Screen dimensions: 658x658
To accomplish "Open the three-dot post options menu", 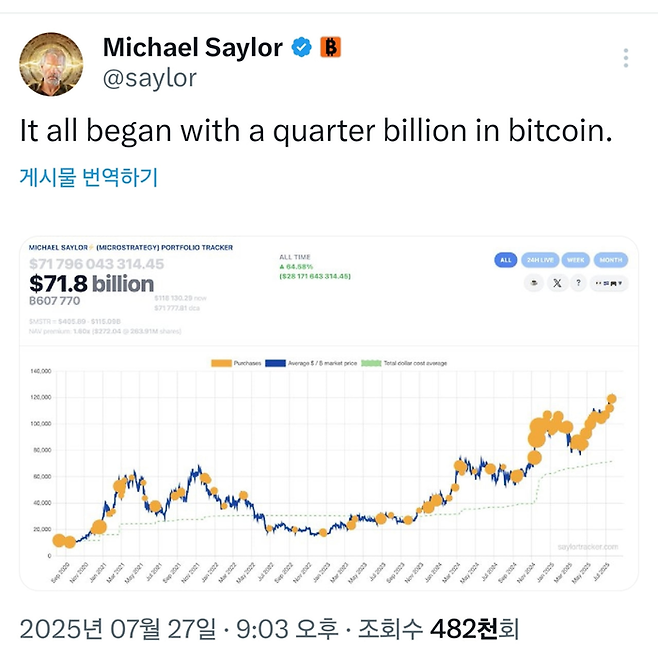I will [626, 58].
